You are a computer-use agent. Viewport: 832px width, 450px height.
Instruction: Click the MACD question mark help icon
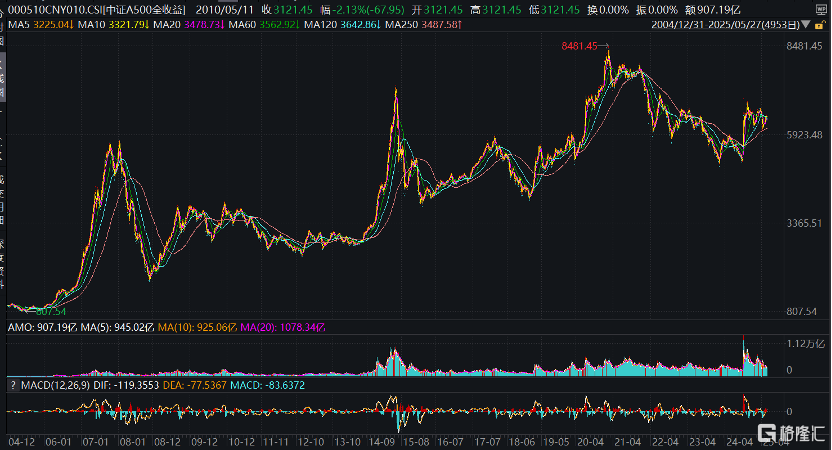coord(13,385)
